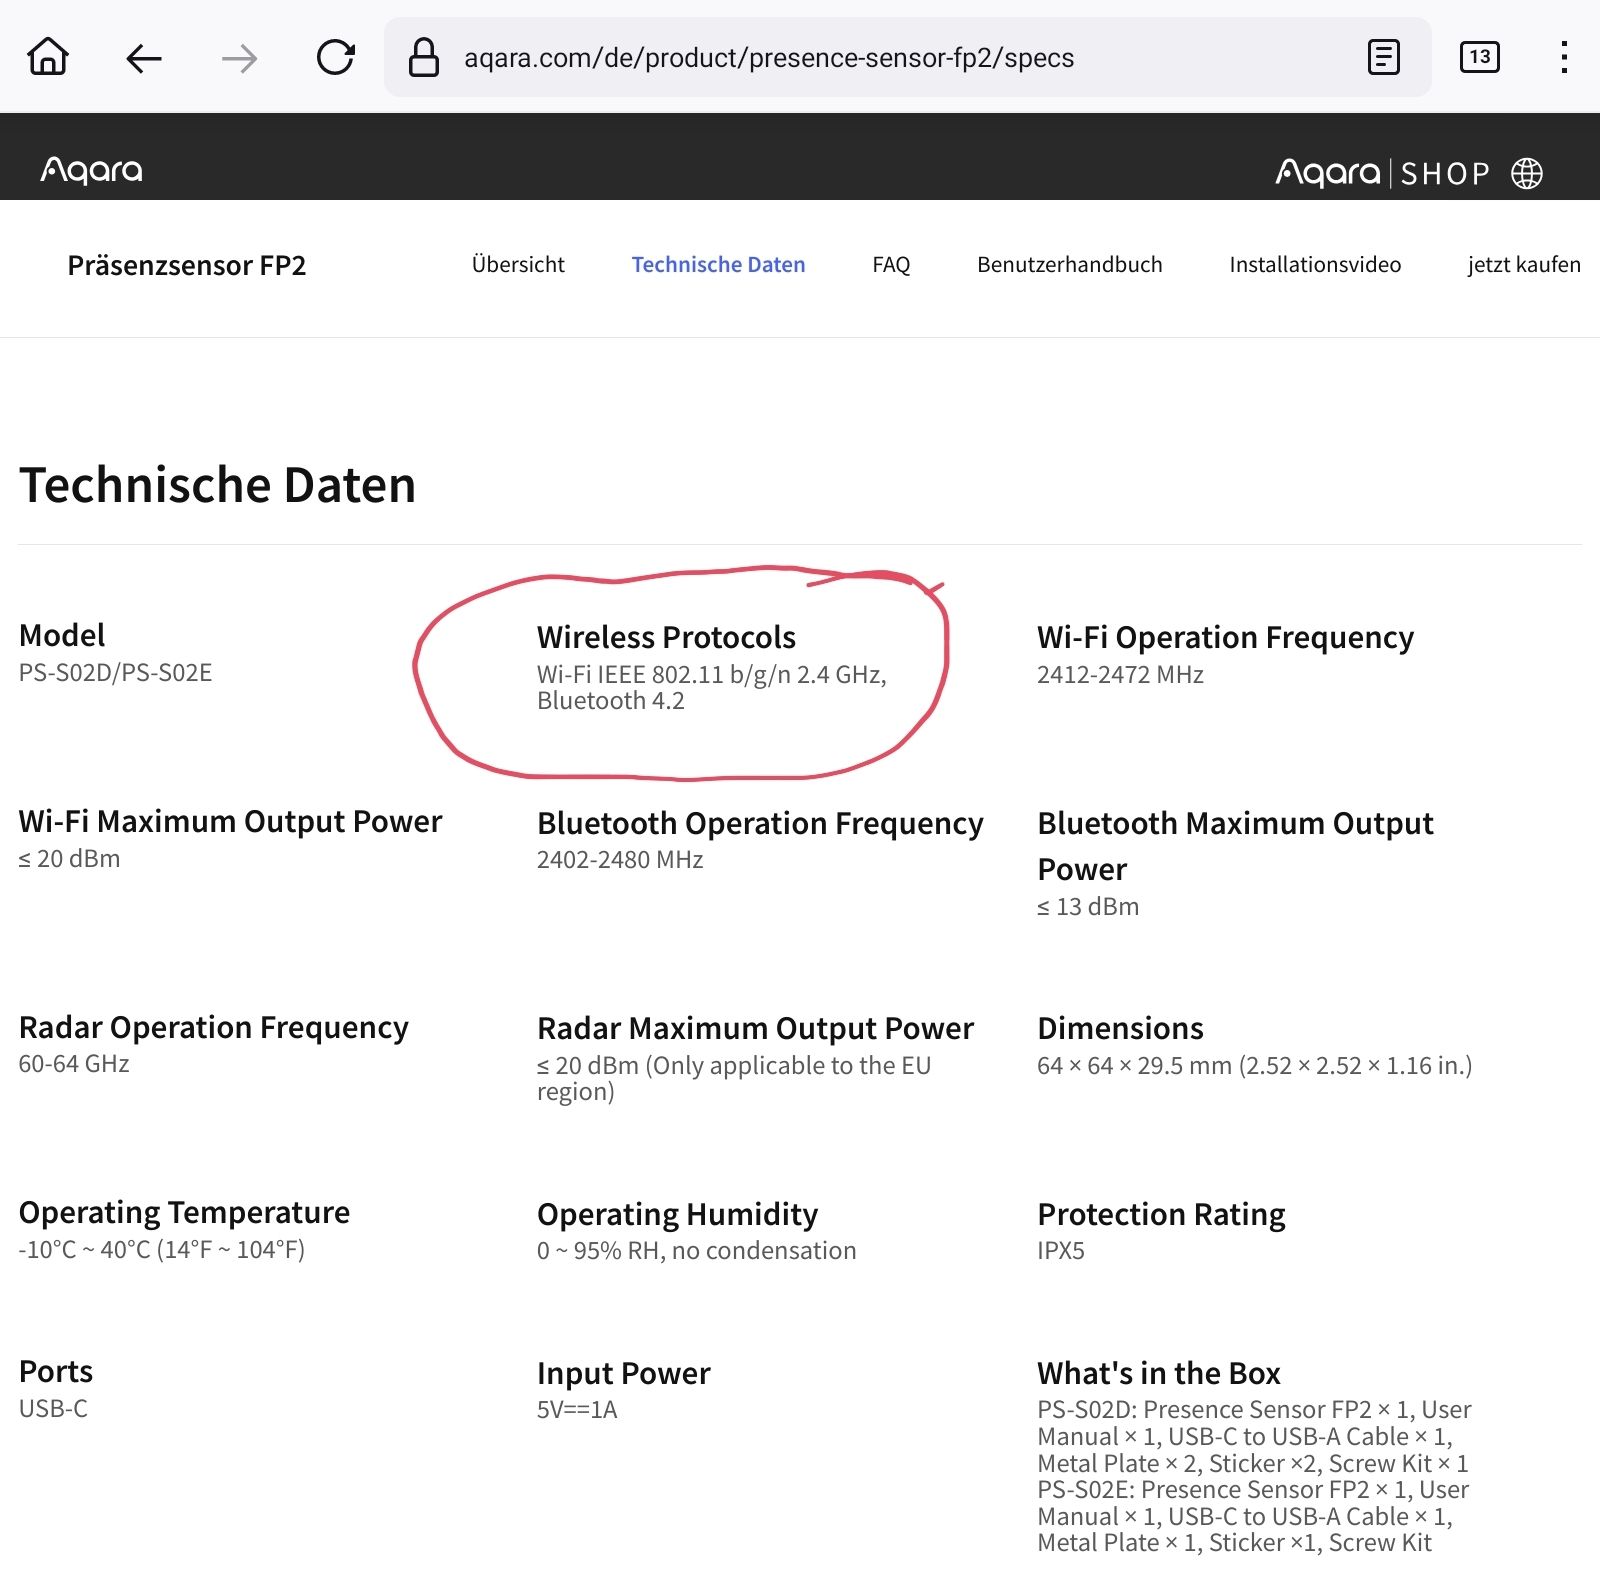Screen dimensions: 1600x1578
Task: Open the browser three-dot menu
Action: click(x=1564, y=57)
